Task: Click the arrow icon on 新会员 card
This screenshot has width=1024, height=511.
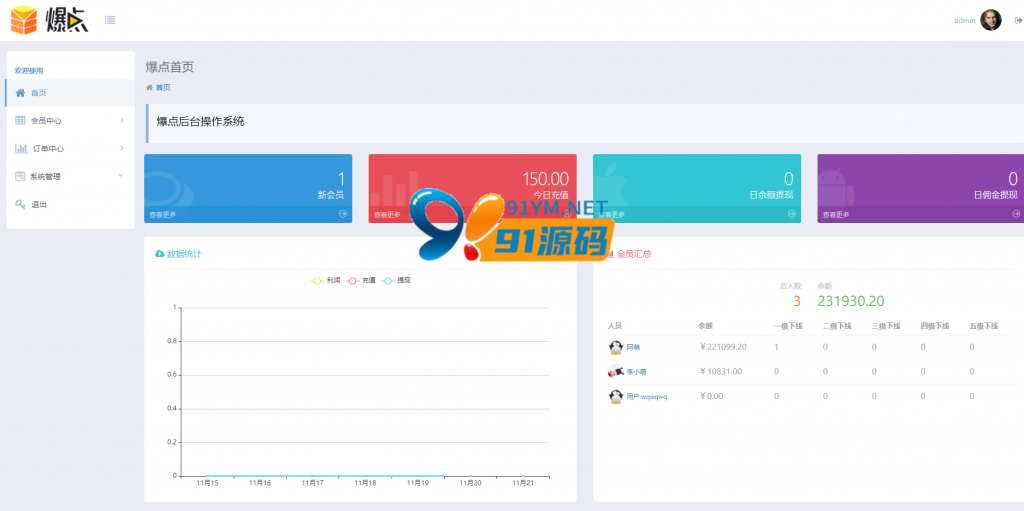Action: coord(343,214)
